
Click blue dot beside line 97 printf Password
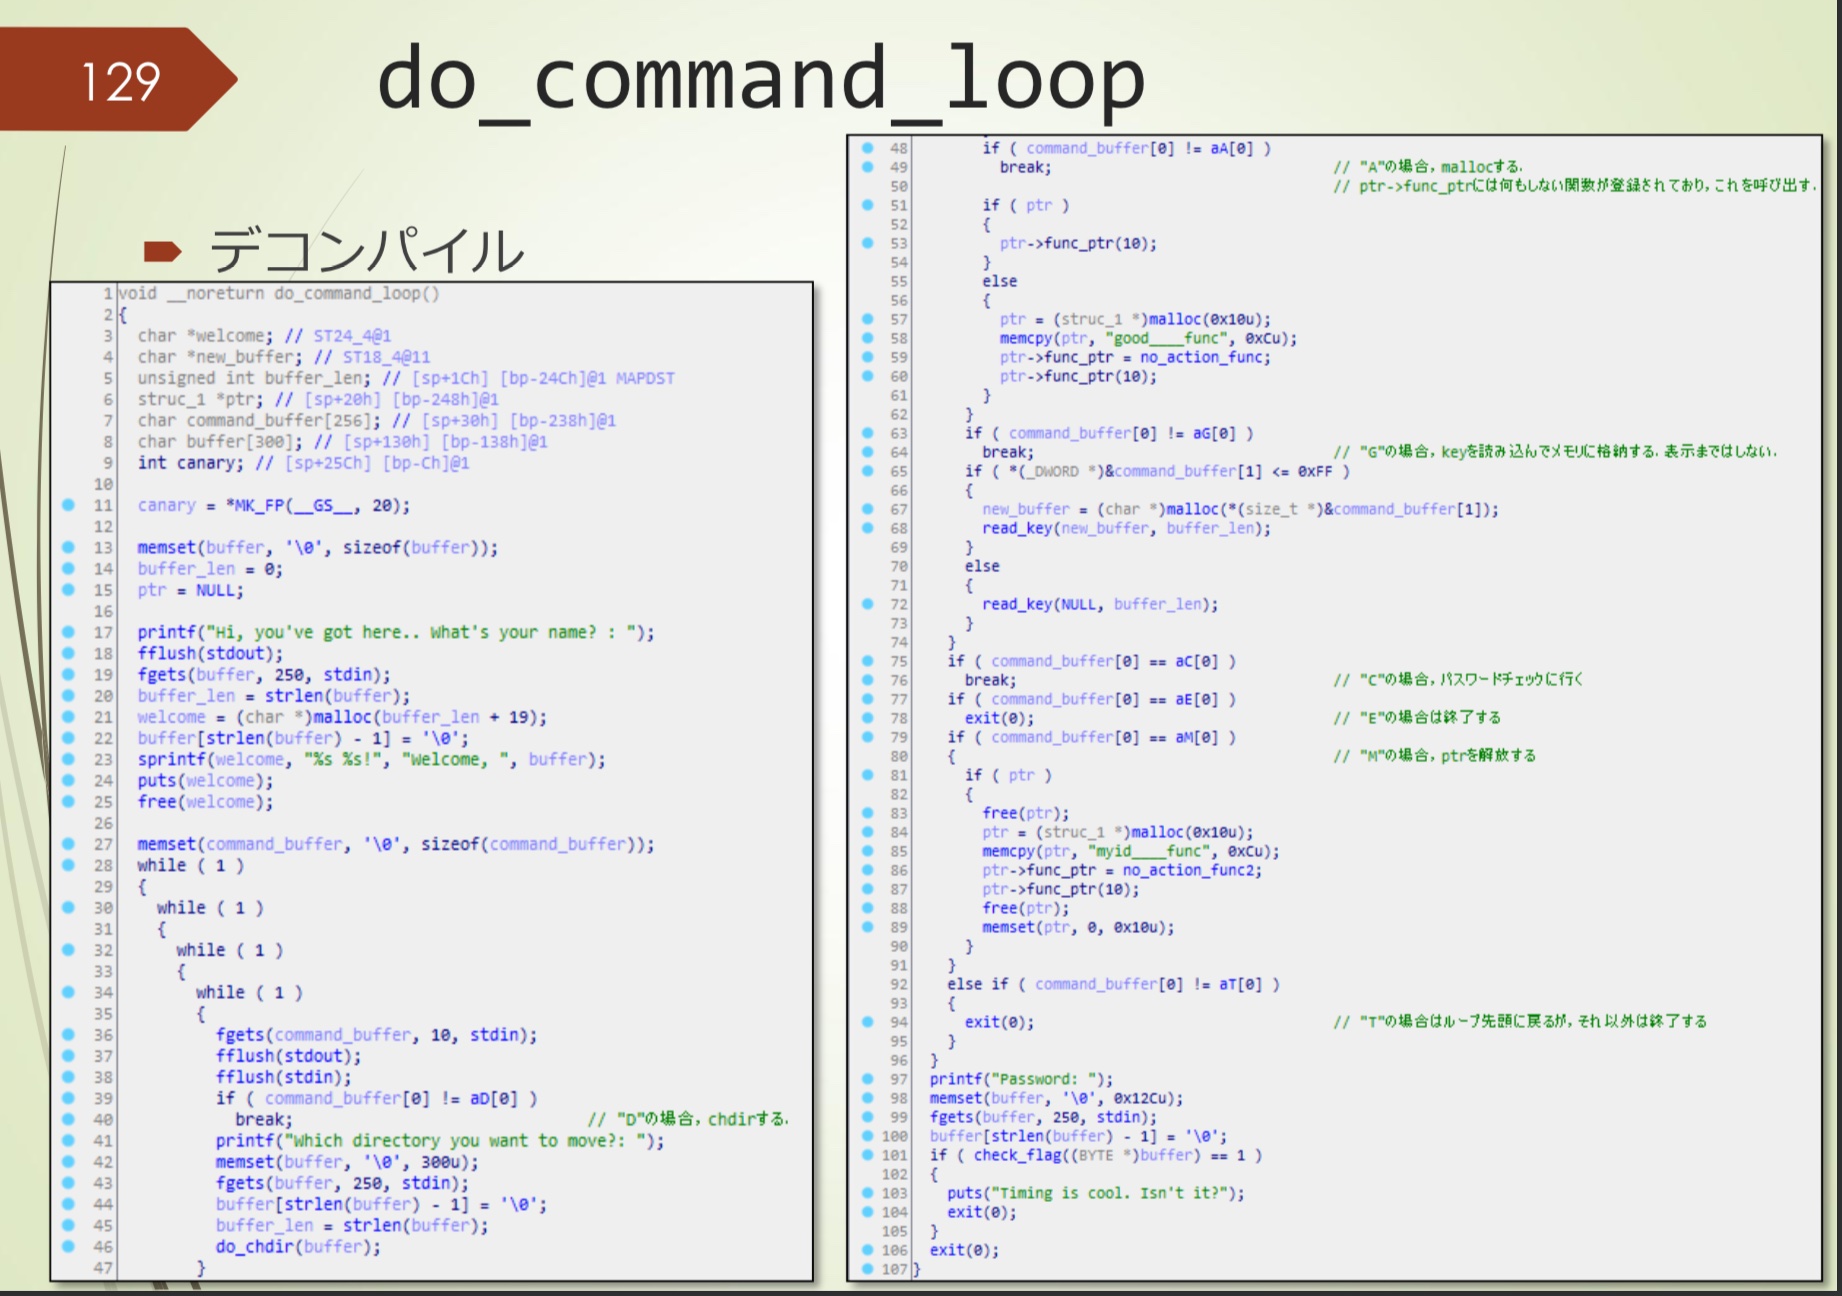coord(867,1079)
